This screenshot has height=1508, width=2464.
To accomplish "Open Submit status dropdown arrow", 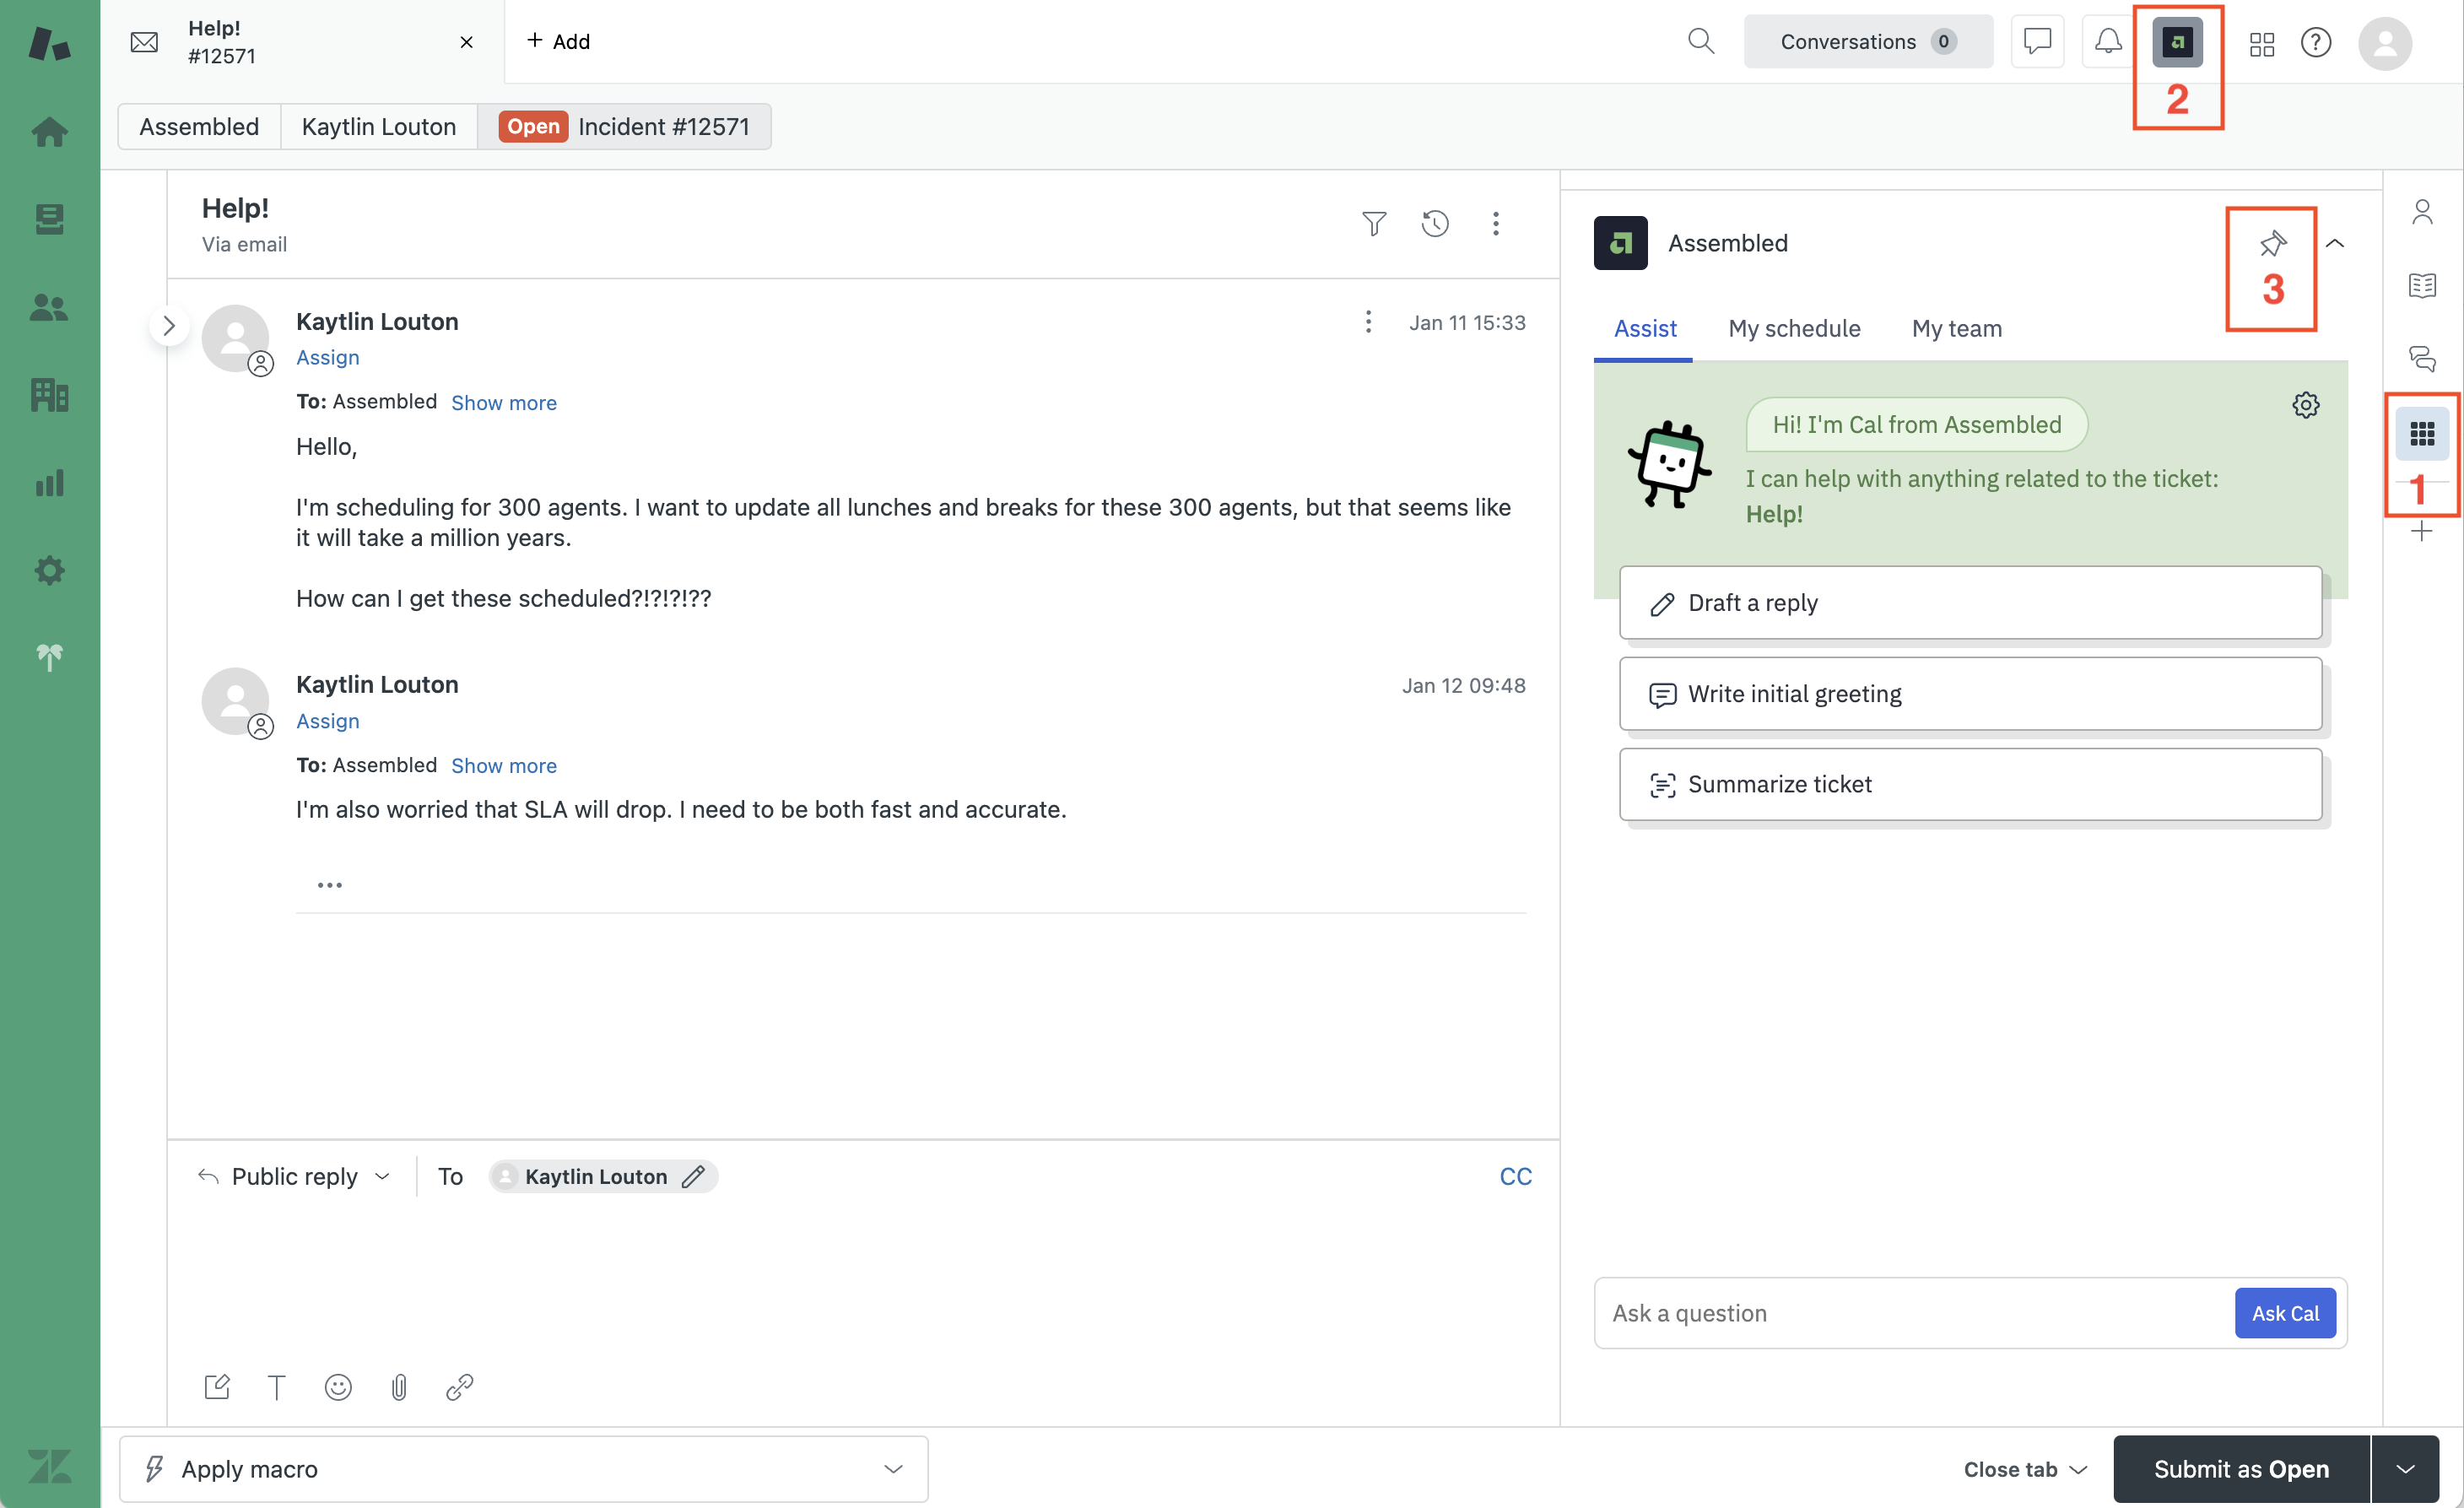I will tap(2405, 1469).
